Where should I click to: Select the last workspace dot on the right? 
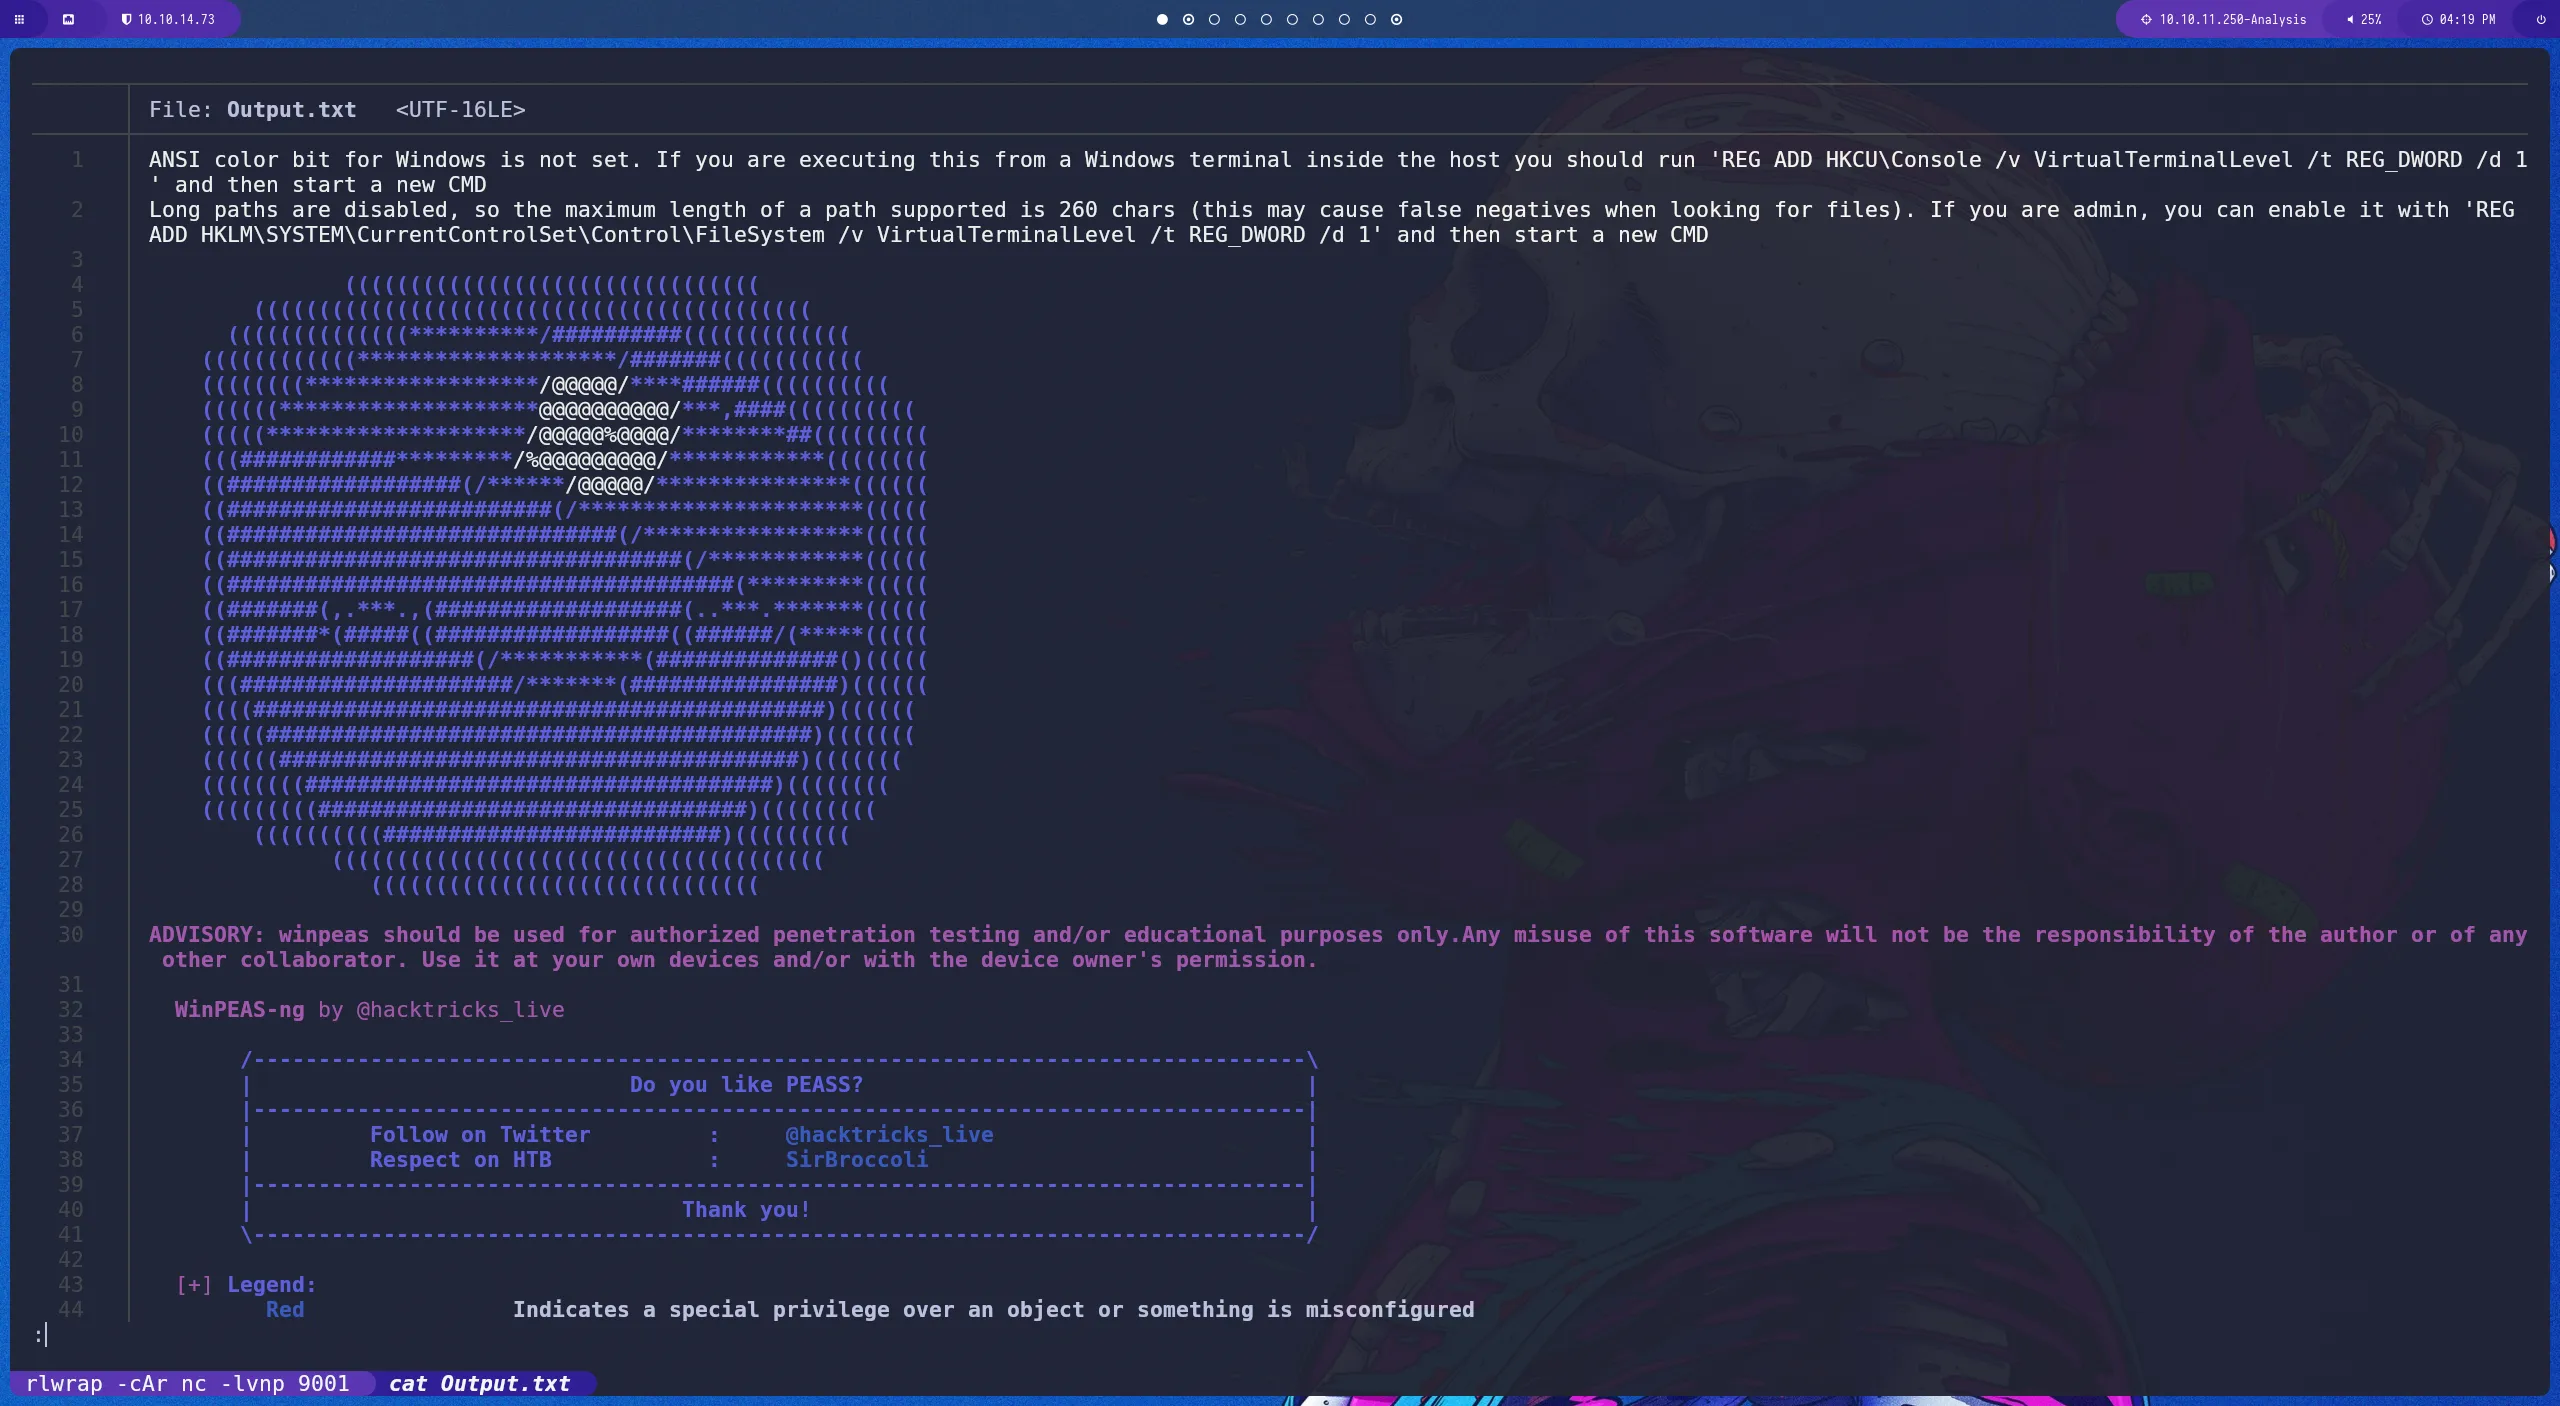tap(1396, 19)
